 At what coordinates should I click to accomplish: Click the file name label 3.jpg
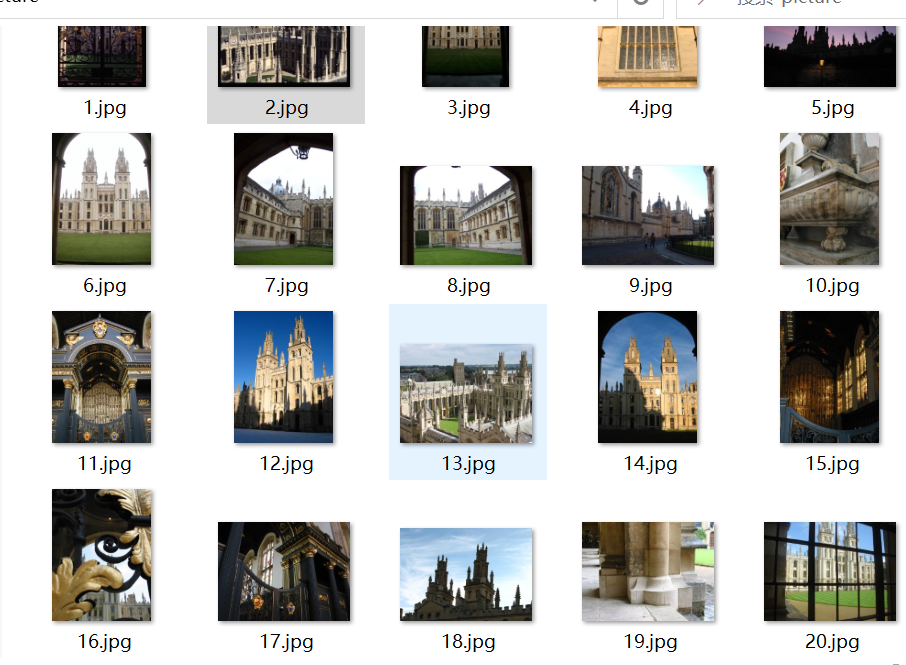(469, 107)
